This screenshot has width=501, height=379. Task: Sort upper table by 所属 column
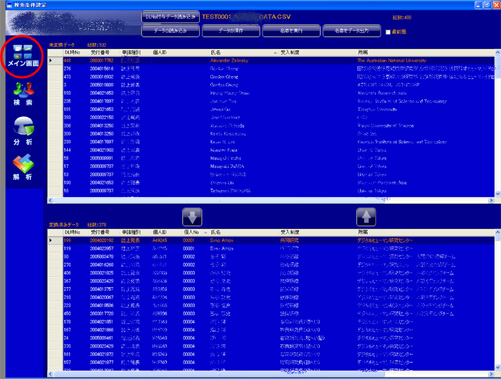click(425, 52)
